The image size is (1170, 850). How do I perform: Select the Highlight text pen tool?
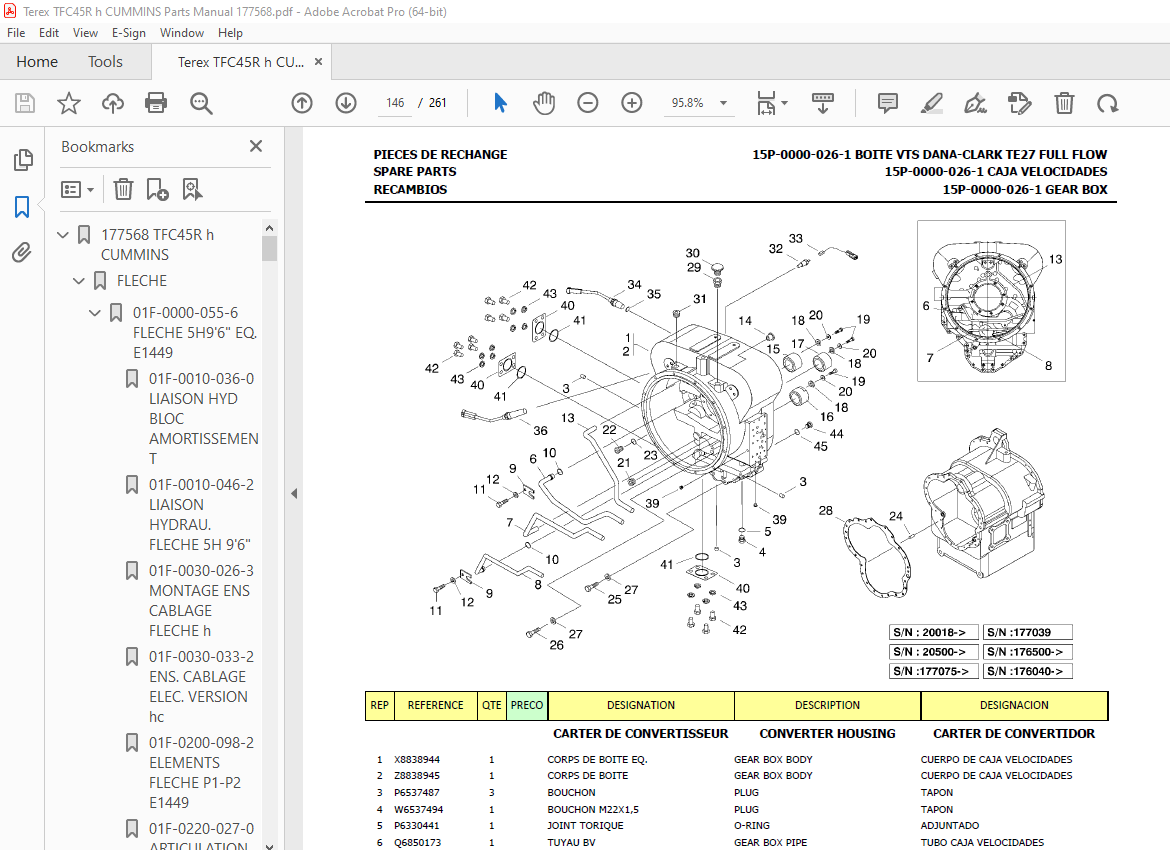931,103
